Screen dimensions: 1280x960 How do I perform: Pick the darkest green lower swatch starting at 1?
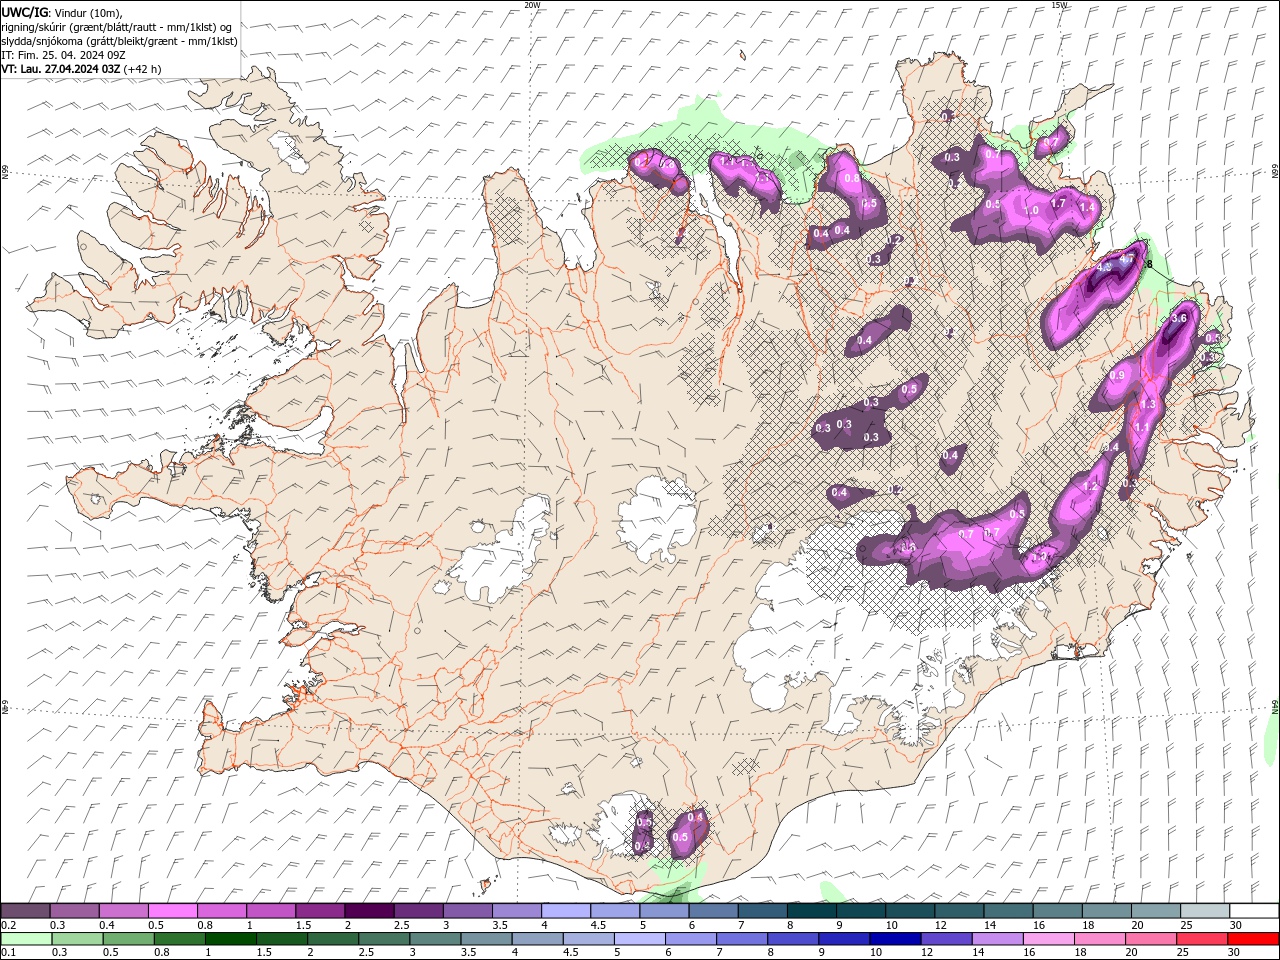pos(230,939)
